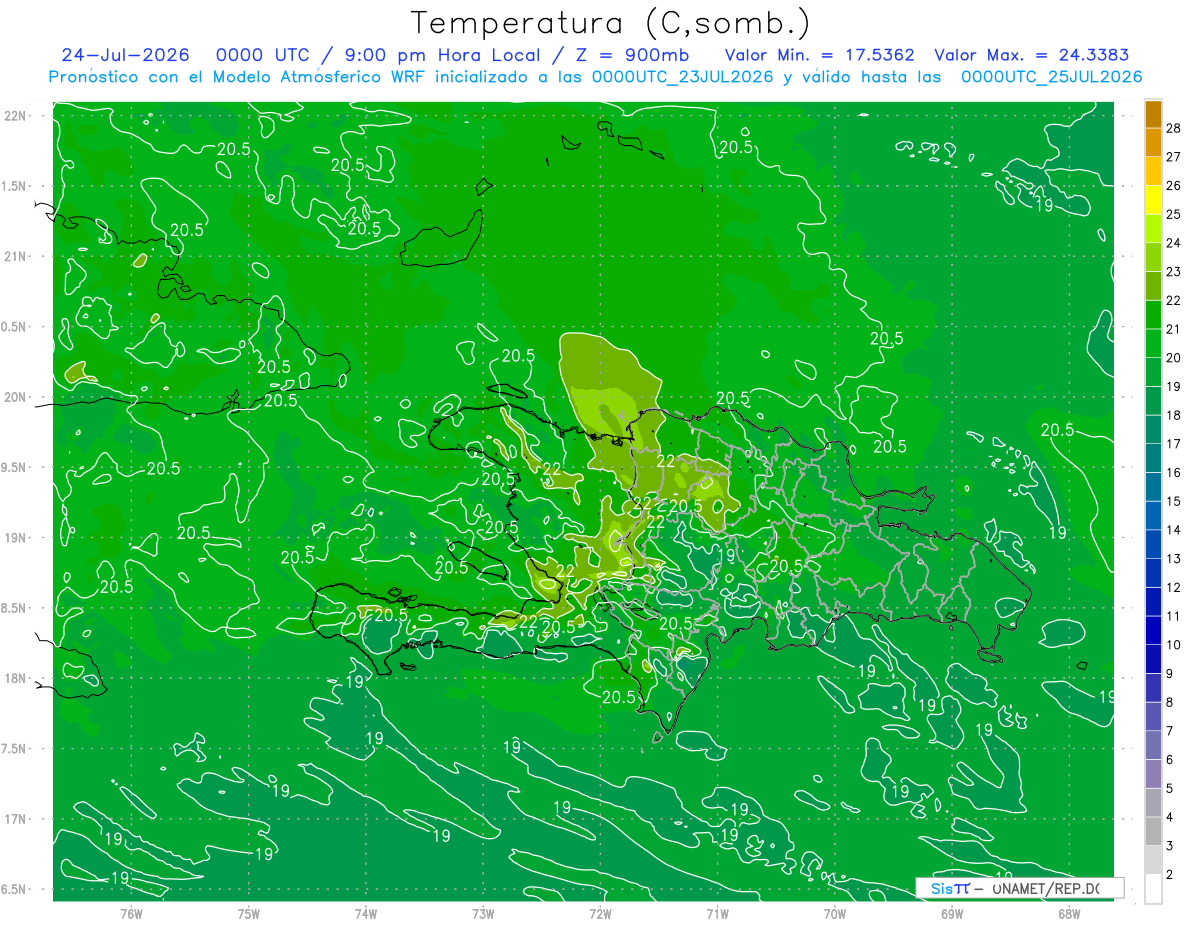The image size is (1200, 927).
Task: Click the "0000 UTC" time label in header
Action: click(264, 55)
